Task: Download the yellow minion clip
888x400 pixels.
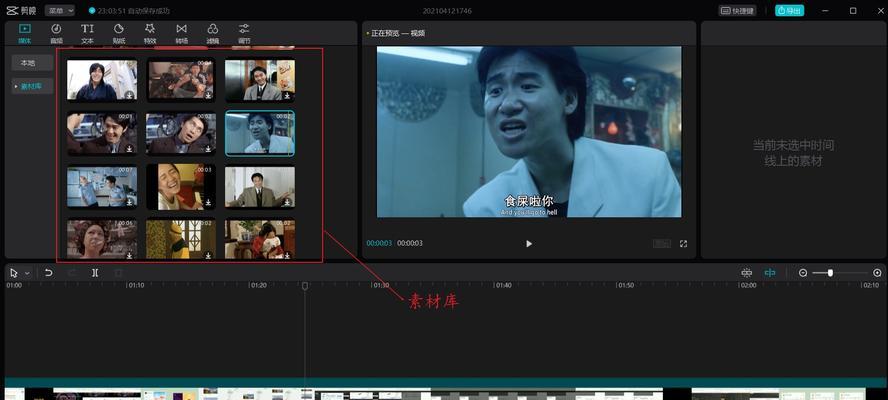Action: [208, 255]
